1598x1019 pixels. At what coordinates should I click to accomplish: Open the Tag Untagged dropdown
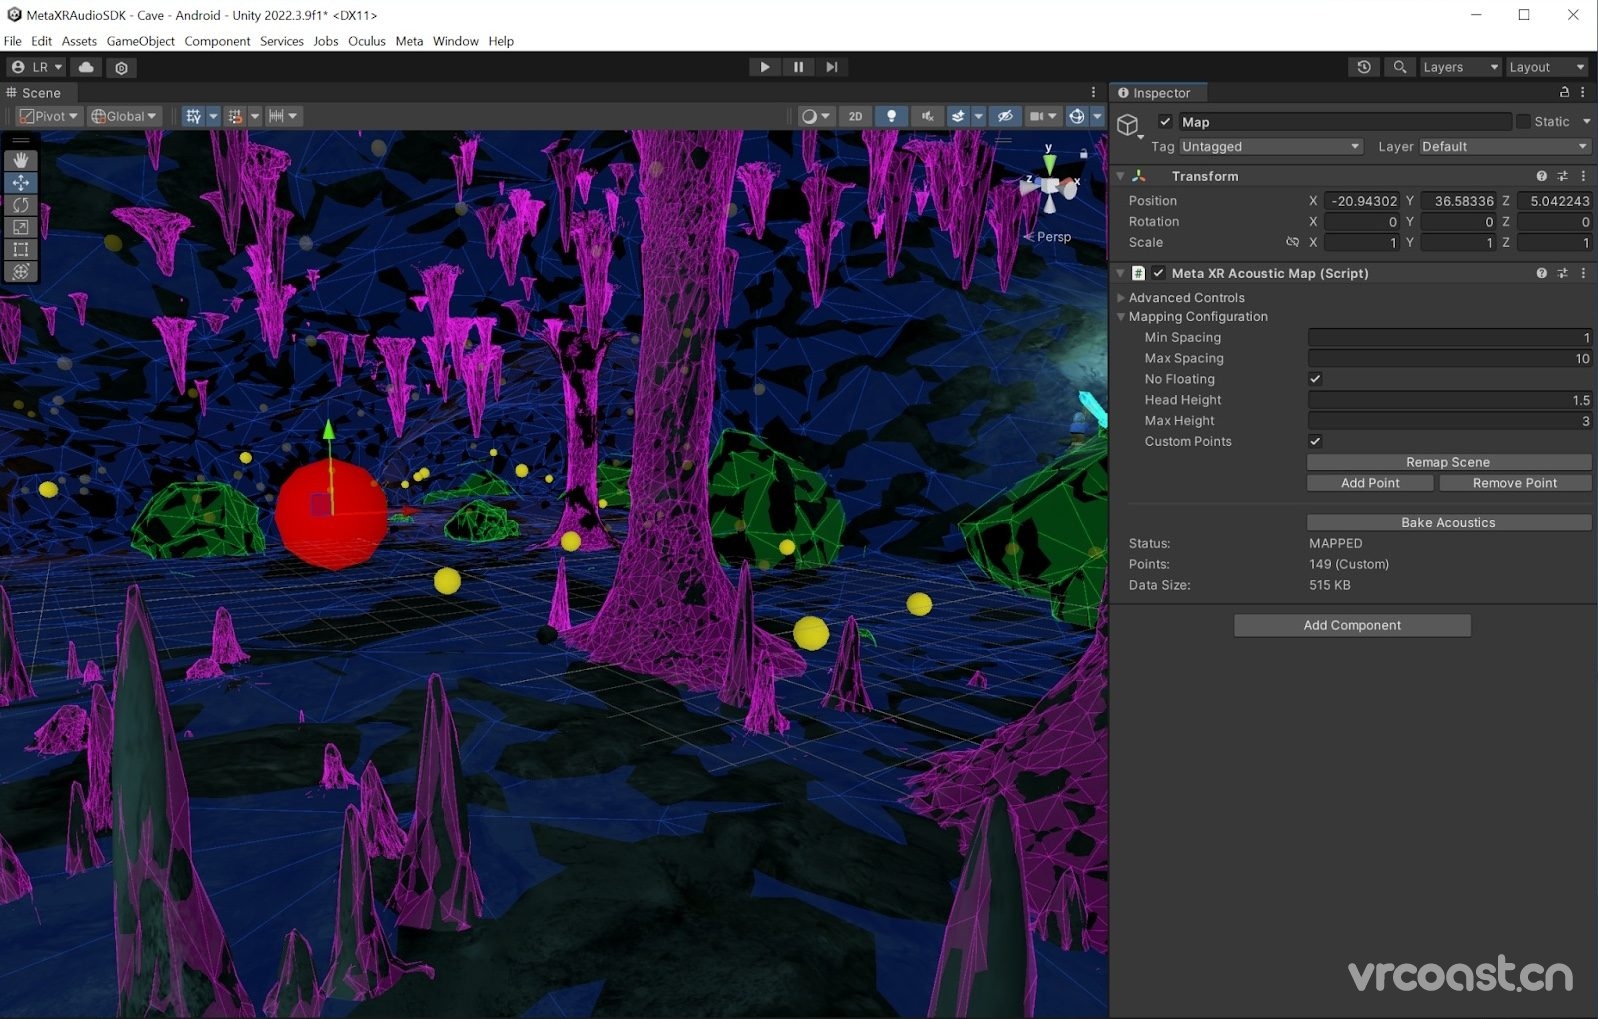click(1271, 146)
